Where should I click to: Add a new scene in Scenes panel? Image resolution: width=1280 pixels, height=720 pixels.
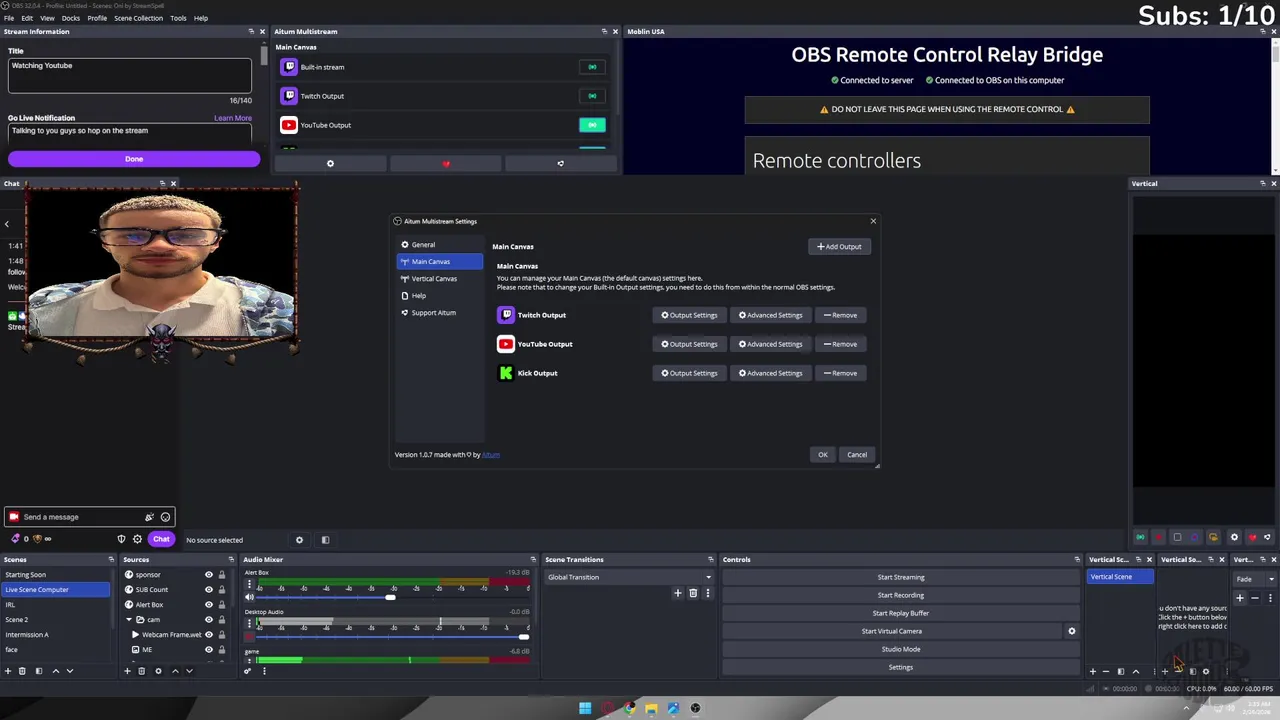[x=8, y=671]
